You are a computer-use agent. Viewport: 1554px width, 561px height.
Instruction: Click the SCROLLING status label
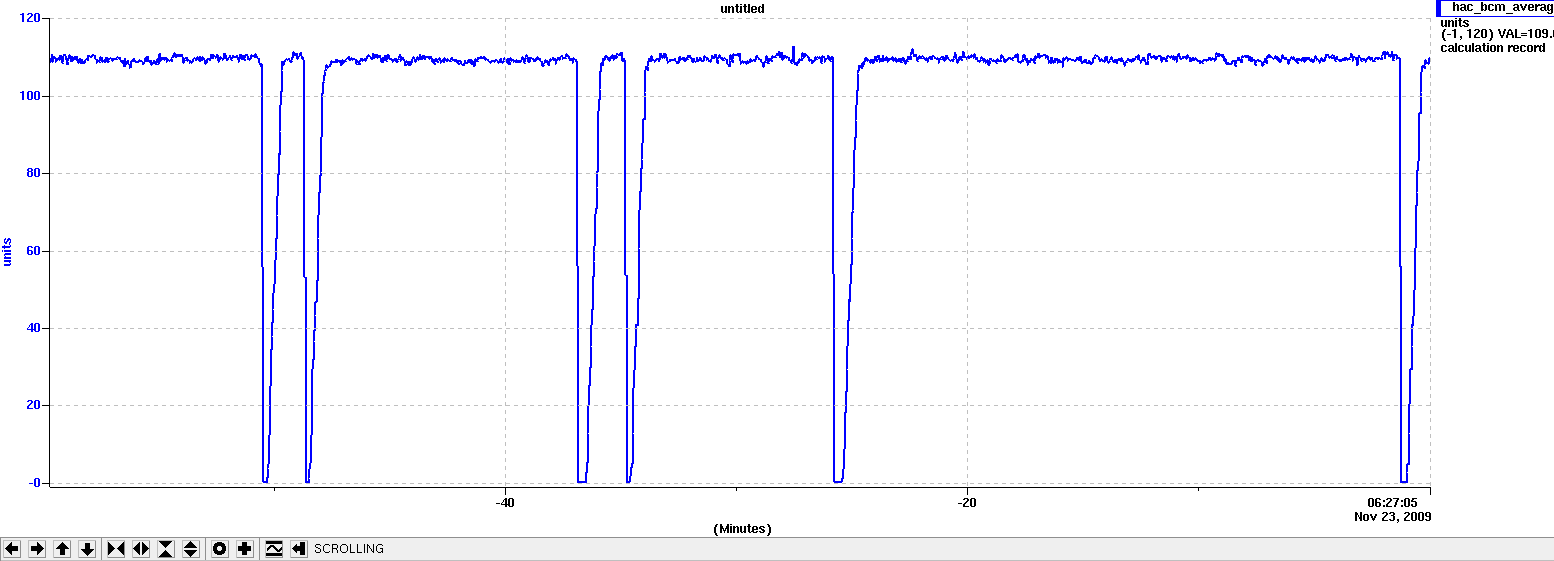(349, 549)
